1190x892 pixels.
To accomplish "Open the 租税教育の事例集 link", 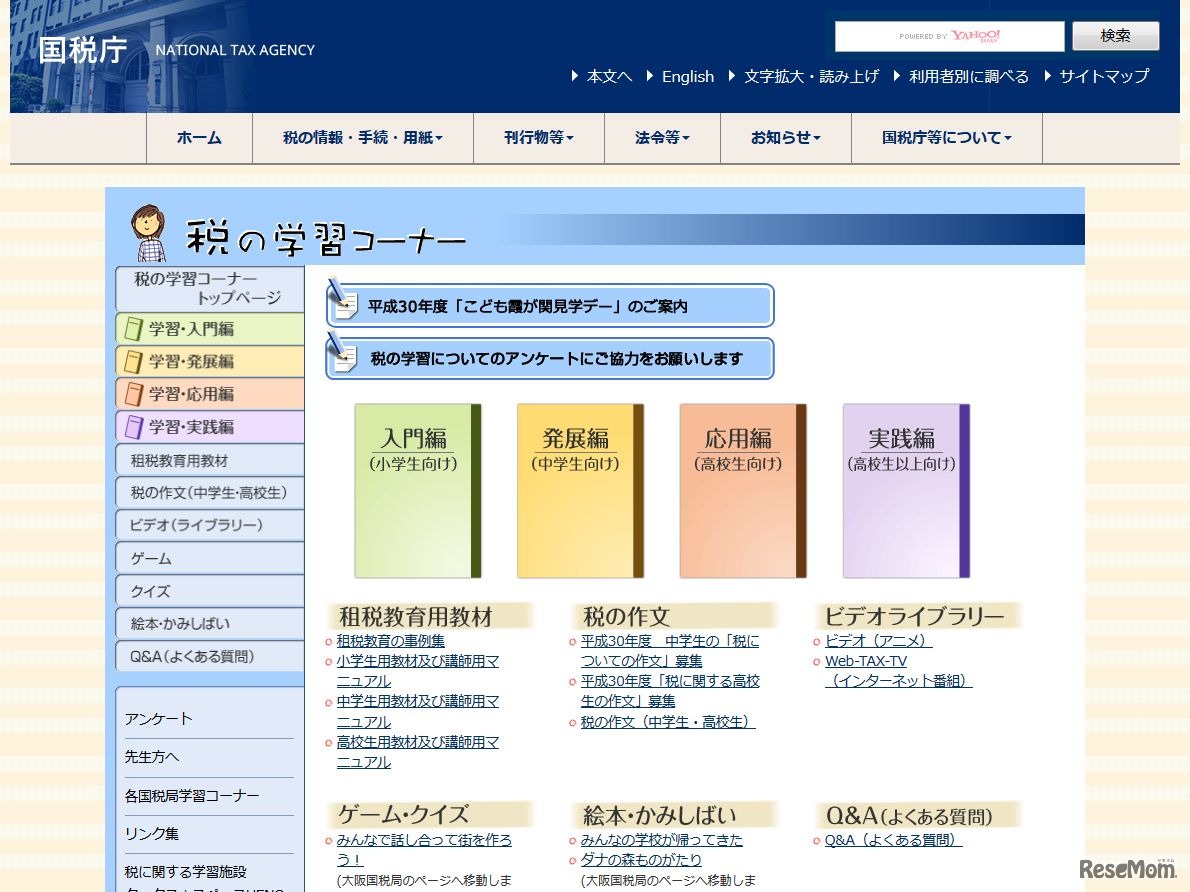I will pyautogui.click(x=389, y=641).
